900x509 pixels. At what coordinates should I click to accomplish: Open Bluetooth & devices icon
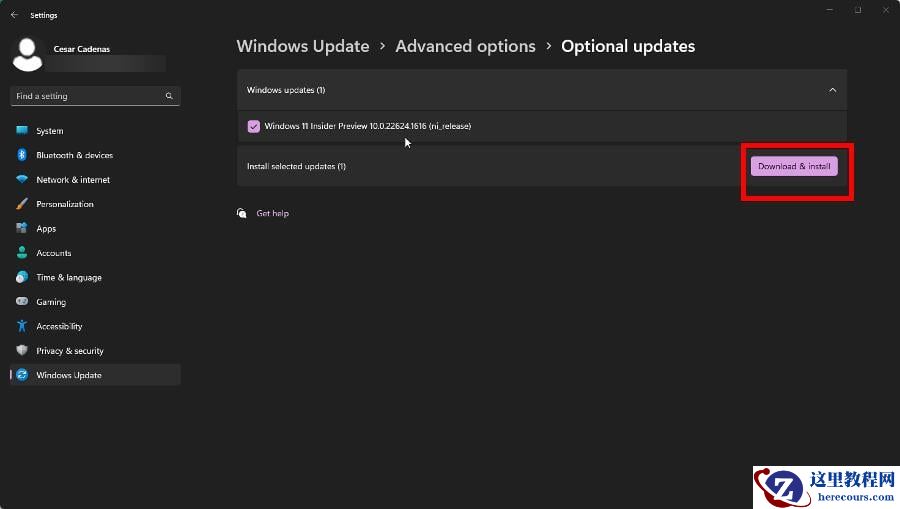coord(21,155)
